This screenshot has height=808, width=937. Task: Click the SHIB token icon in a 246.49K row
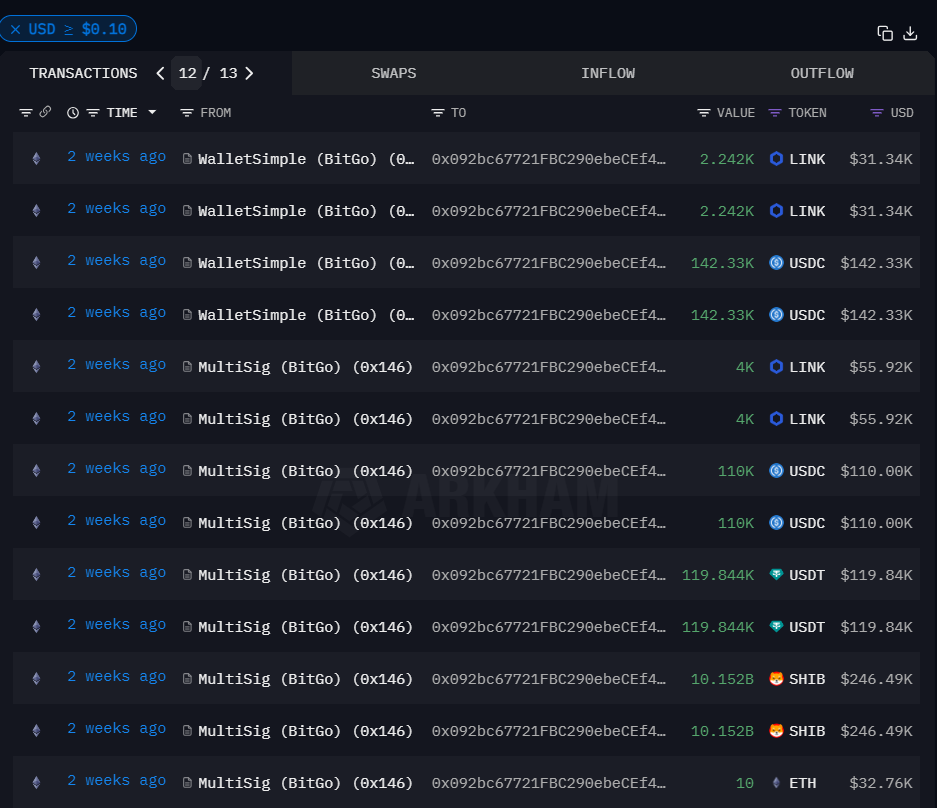[x=776, y=678]
